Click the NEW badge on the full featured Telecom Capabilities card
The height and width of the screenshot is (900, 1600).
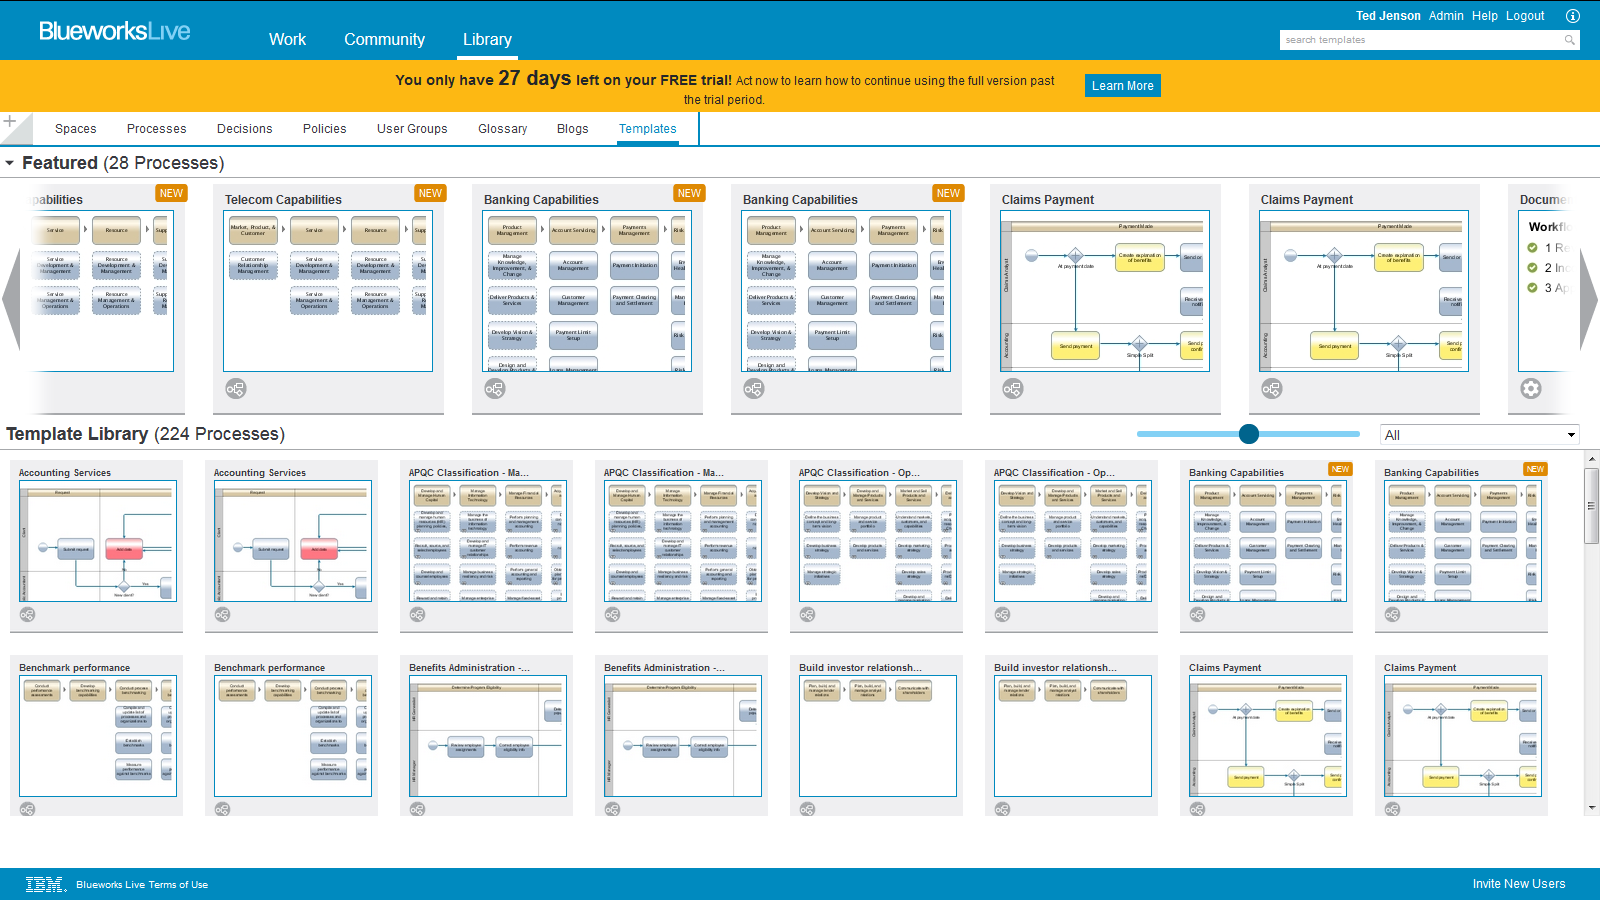[430, 193]
